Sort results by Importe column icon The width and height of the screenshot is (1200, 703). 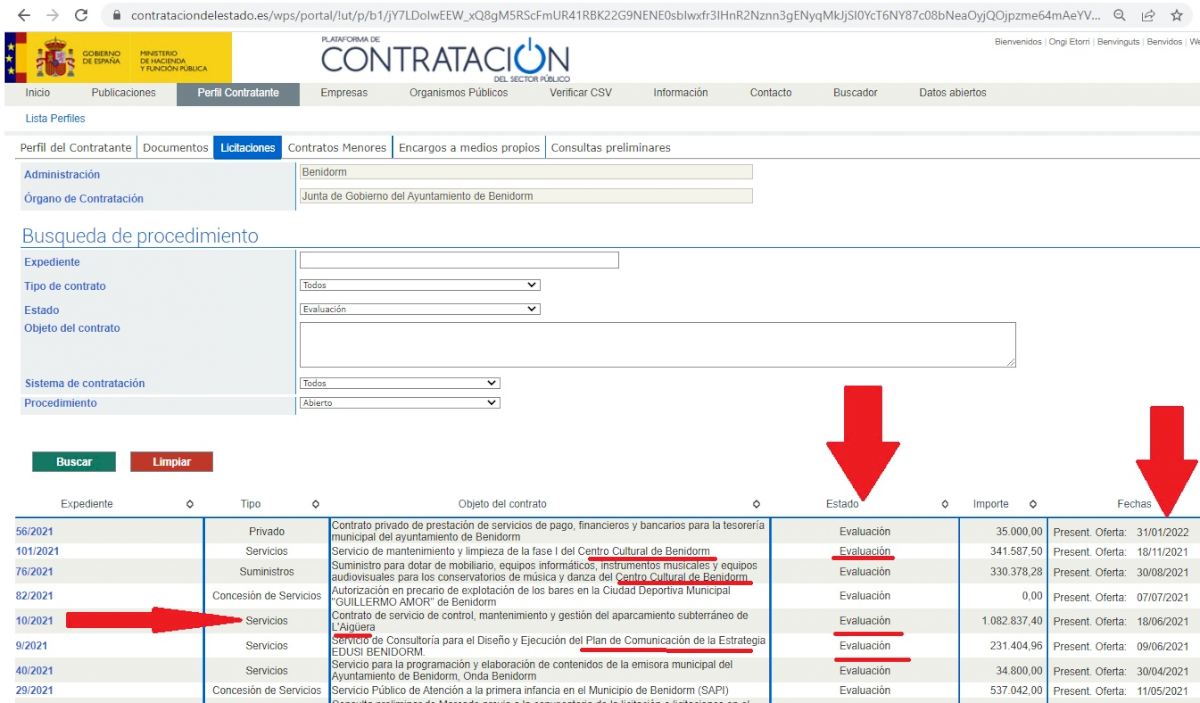[x=1033, y=504]
